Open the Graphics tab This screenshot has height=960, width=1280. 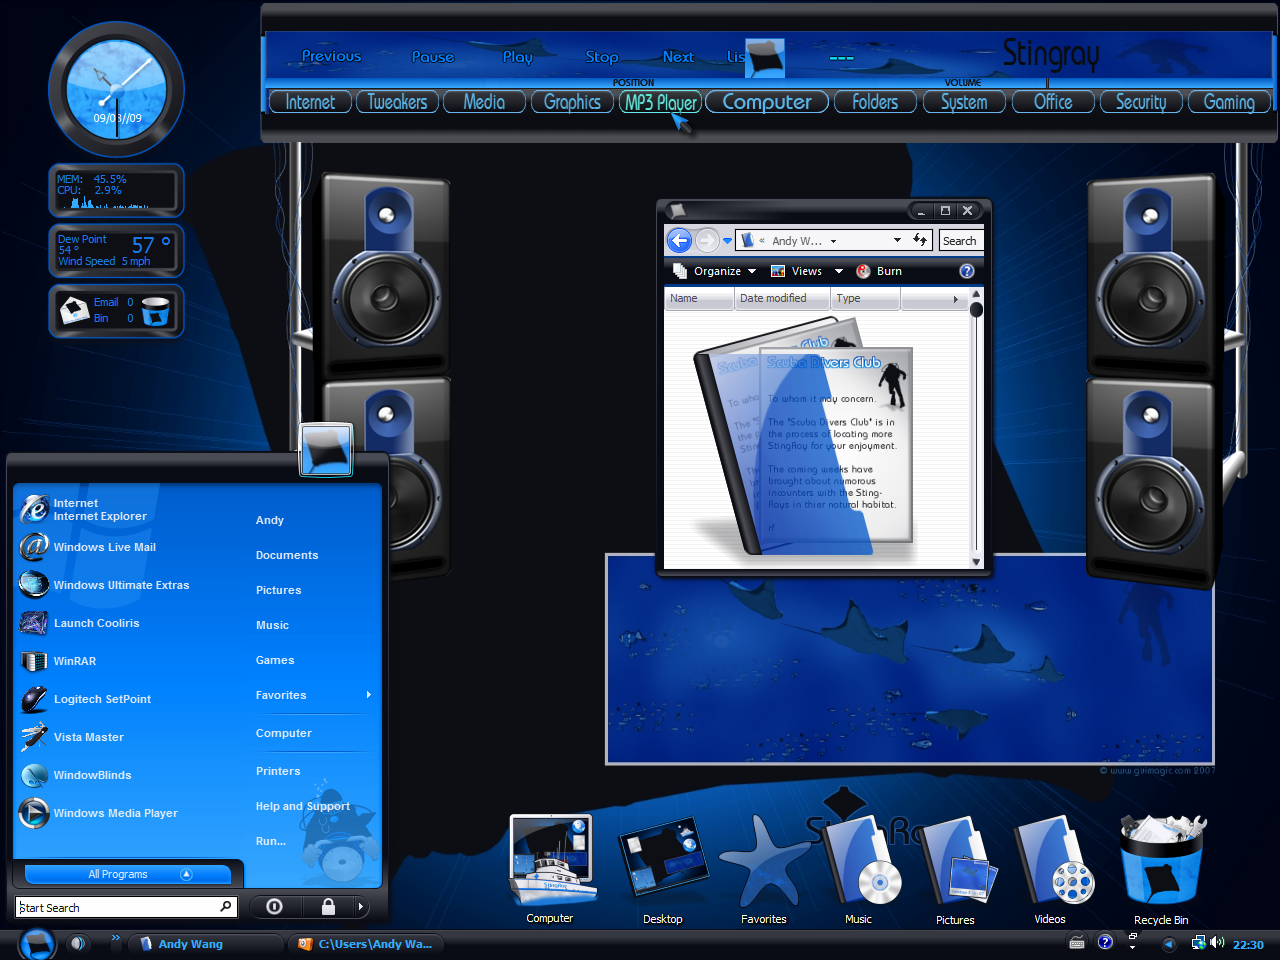pos(572,102)
